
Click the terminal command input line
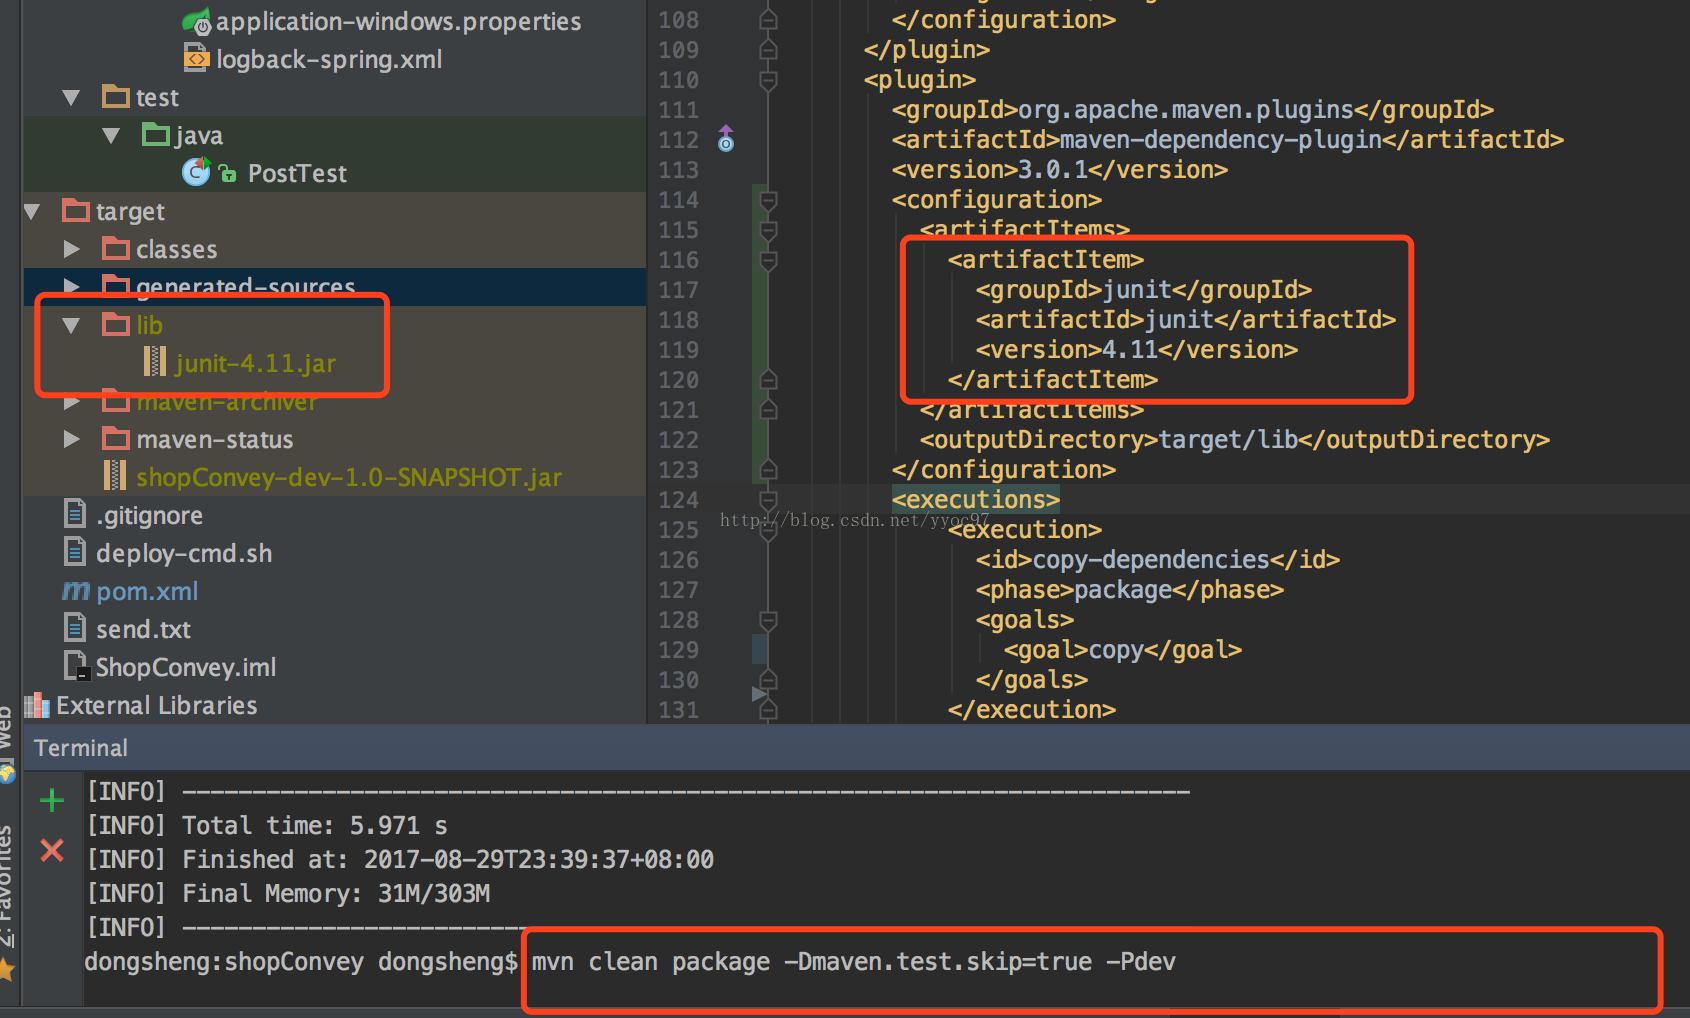pos(853,962)
